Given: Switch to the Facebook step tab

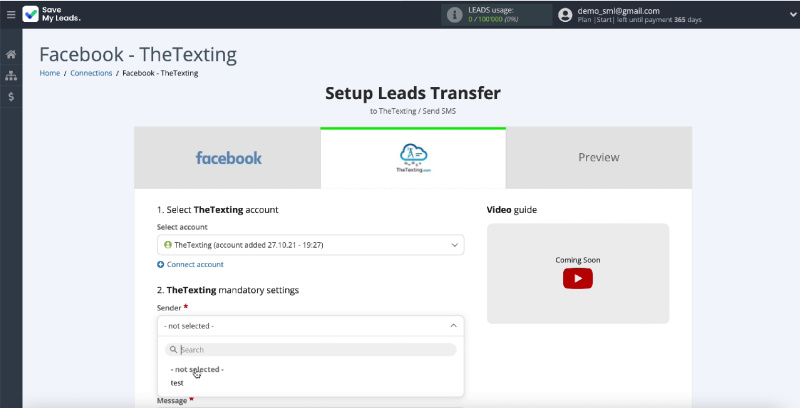Looking at the screenshot, I should click(228, 158).
